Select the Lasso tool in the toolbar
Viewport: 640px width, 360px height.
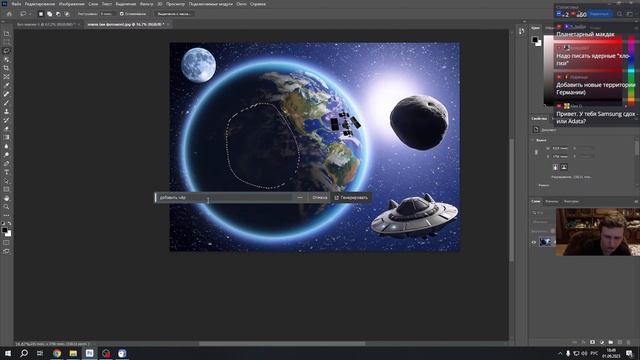coord(7,51)
